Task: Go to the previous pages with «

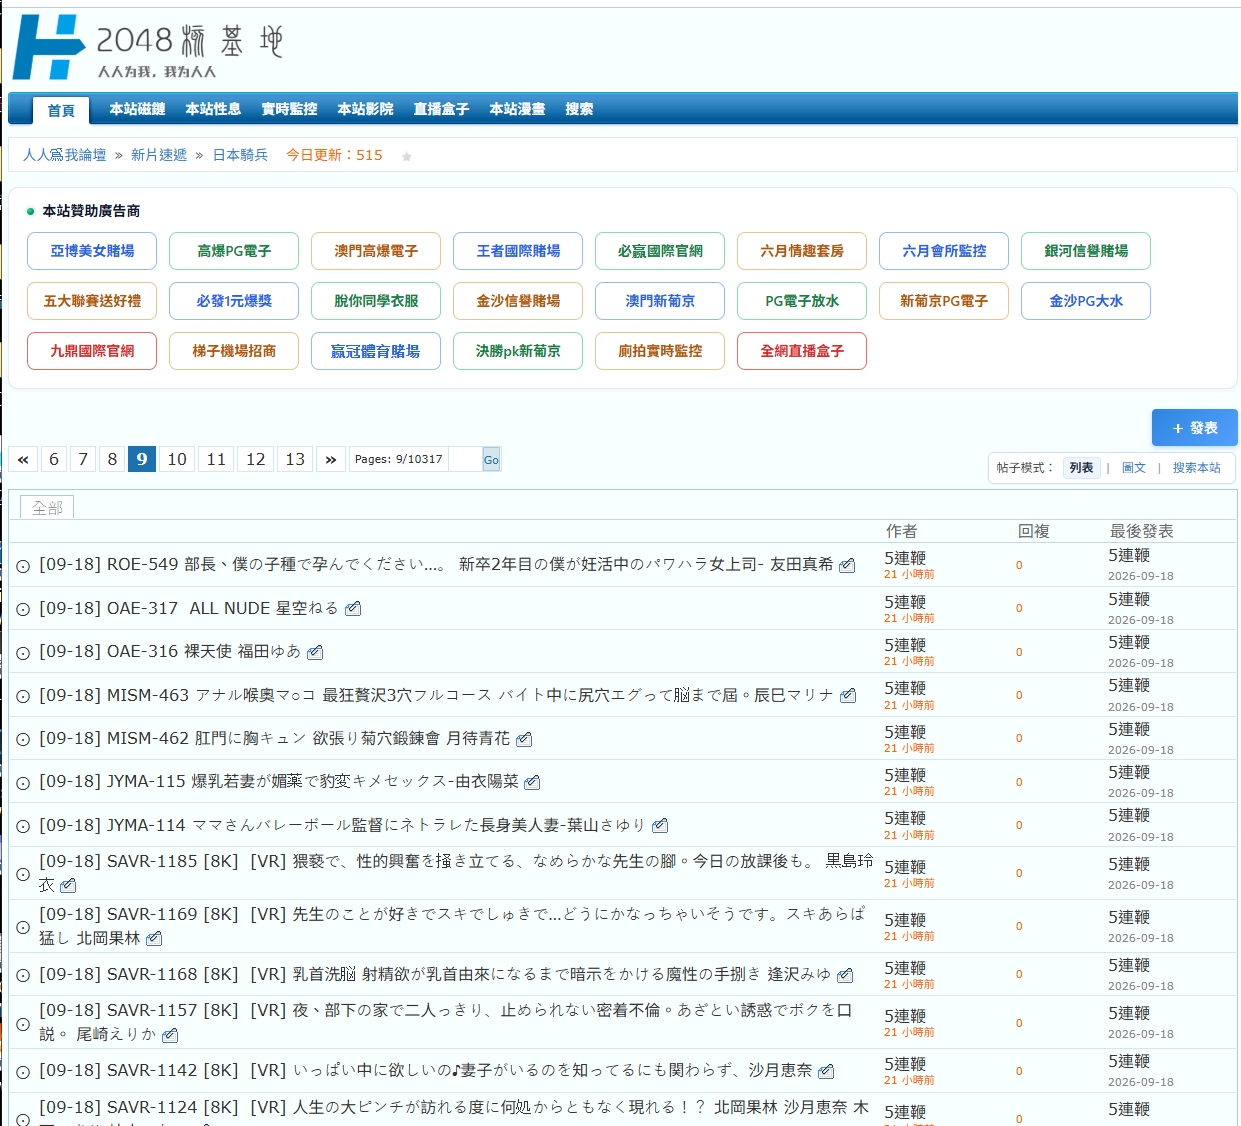Action: point(23,459)
